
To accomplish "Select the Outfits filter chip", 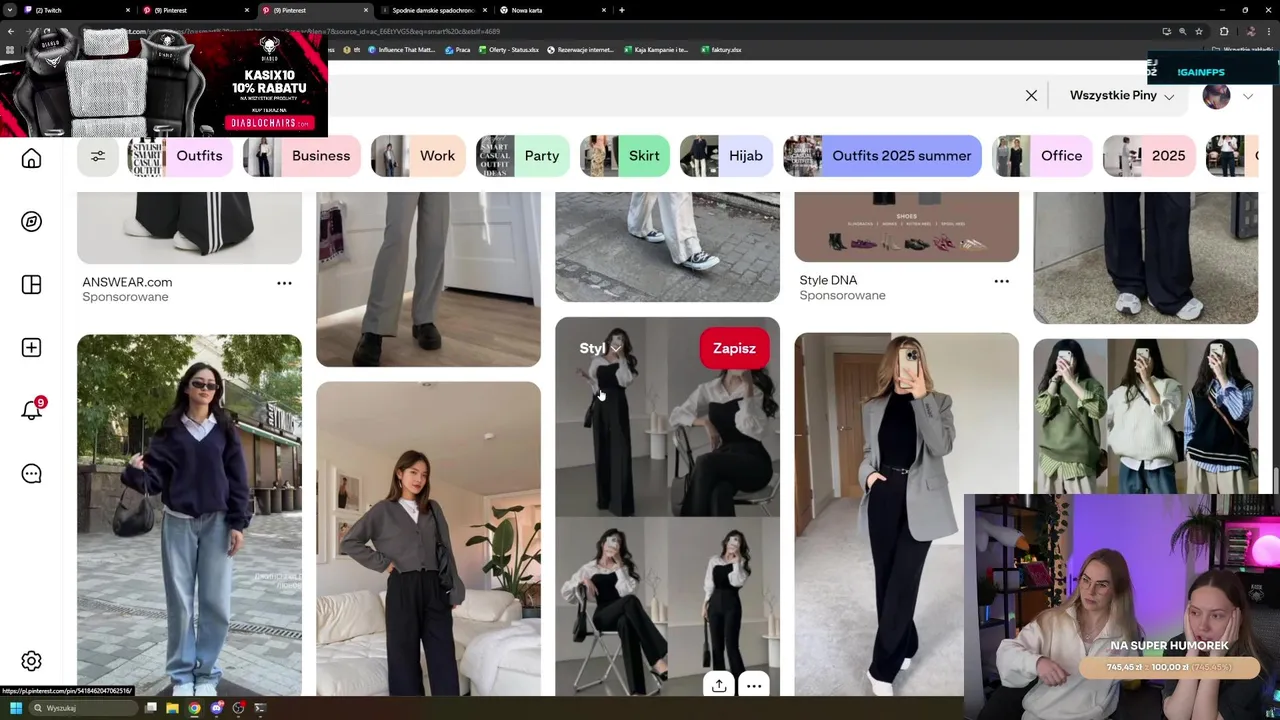I will 179,156.
